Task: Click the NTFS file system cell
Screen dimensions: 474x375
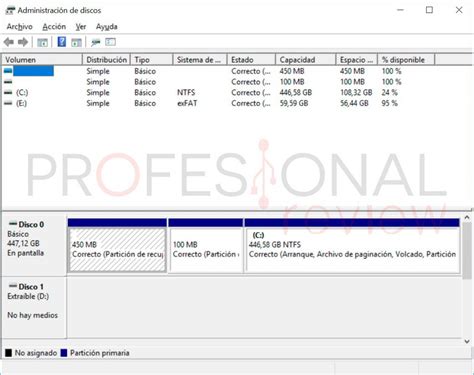Action: [186, 93]
